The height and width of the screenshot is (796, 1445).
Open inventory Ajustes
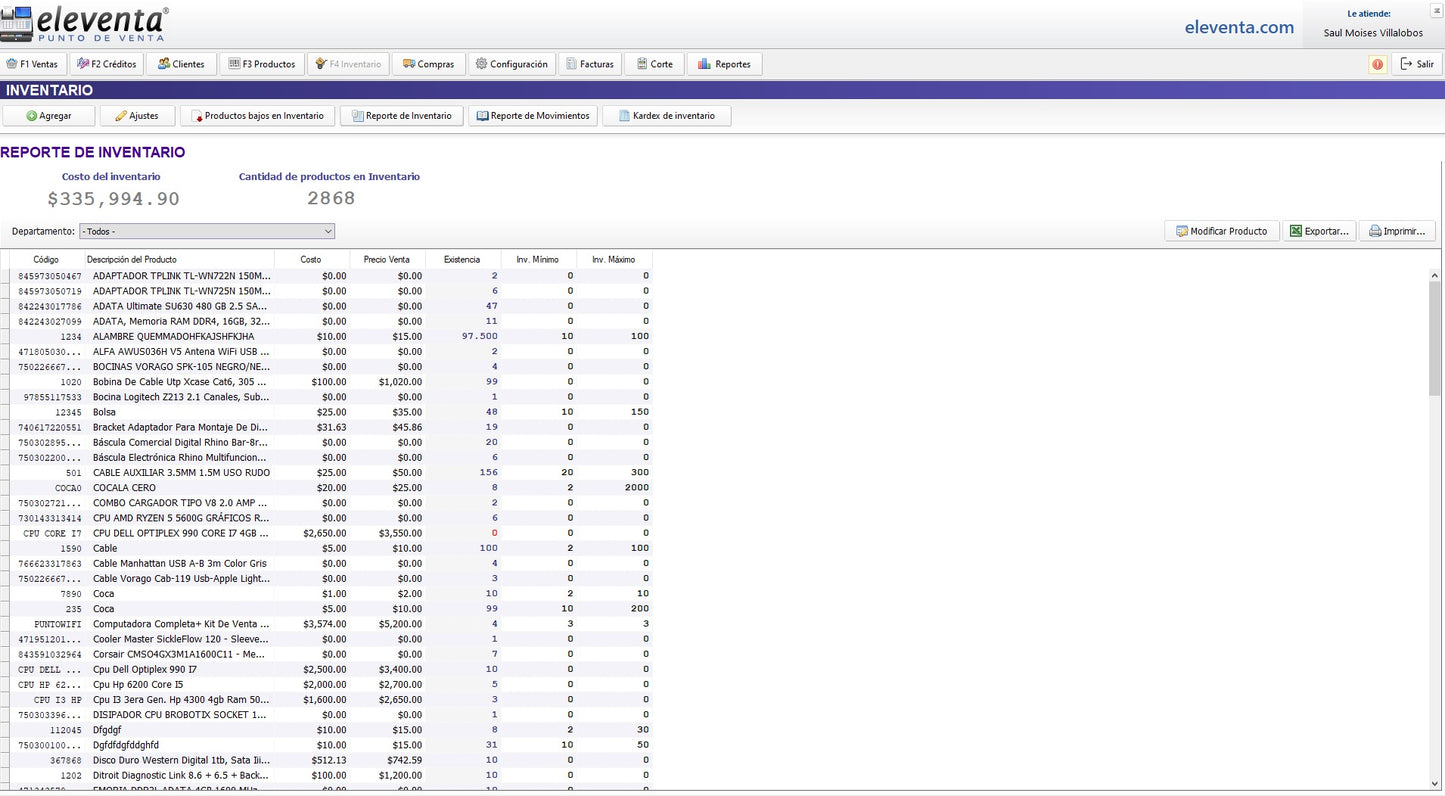coord(137,116)
